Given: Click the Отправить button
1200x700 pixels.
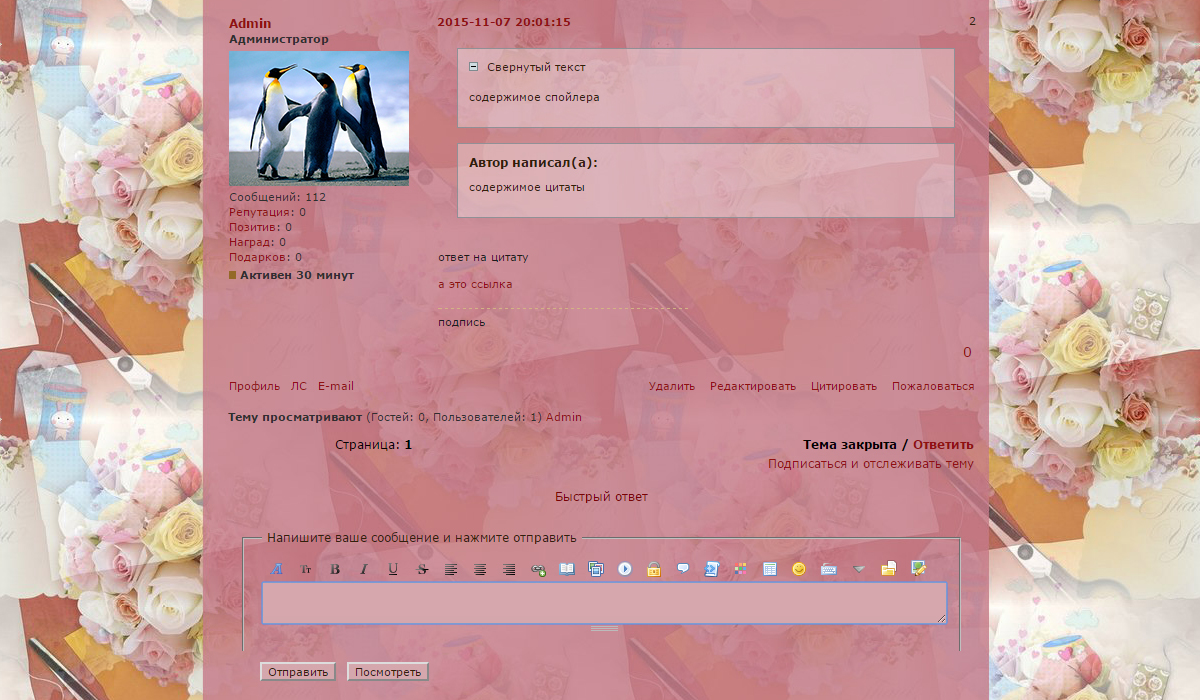Looking at the screenshot, I should click(x=298, y=672).
